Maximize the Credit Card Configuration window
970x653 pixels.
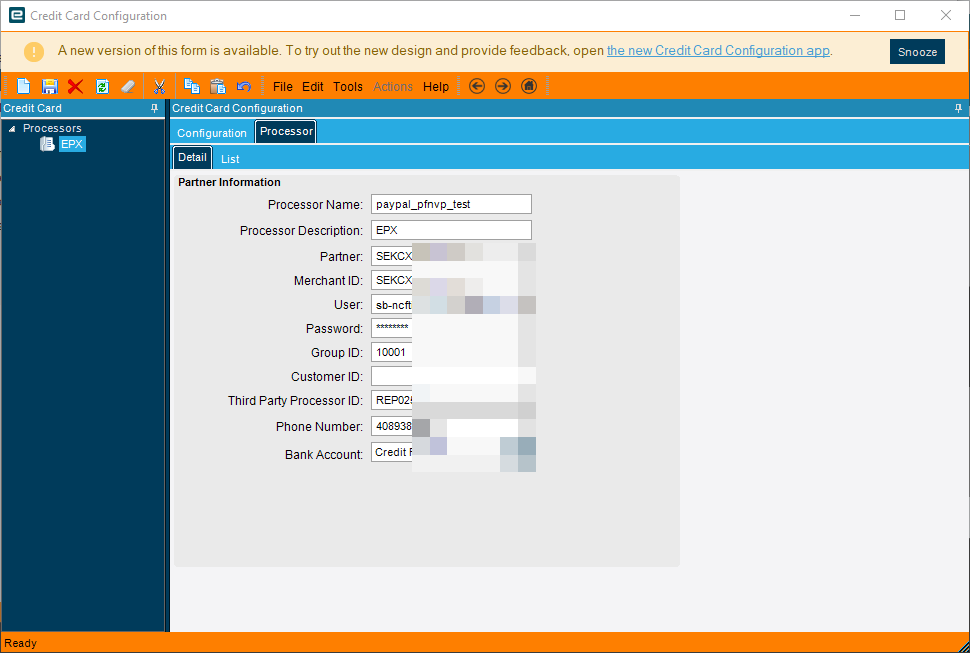tap(900, 15)
